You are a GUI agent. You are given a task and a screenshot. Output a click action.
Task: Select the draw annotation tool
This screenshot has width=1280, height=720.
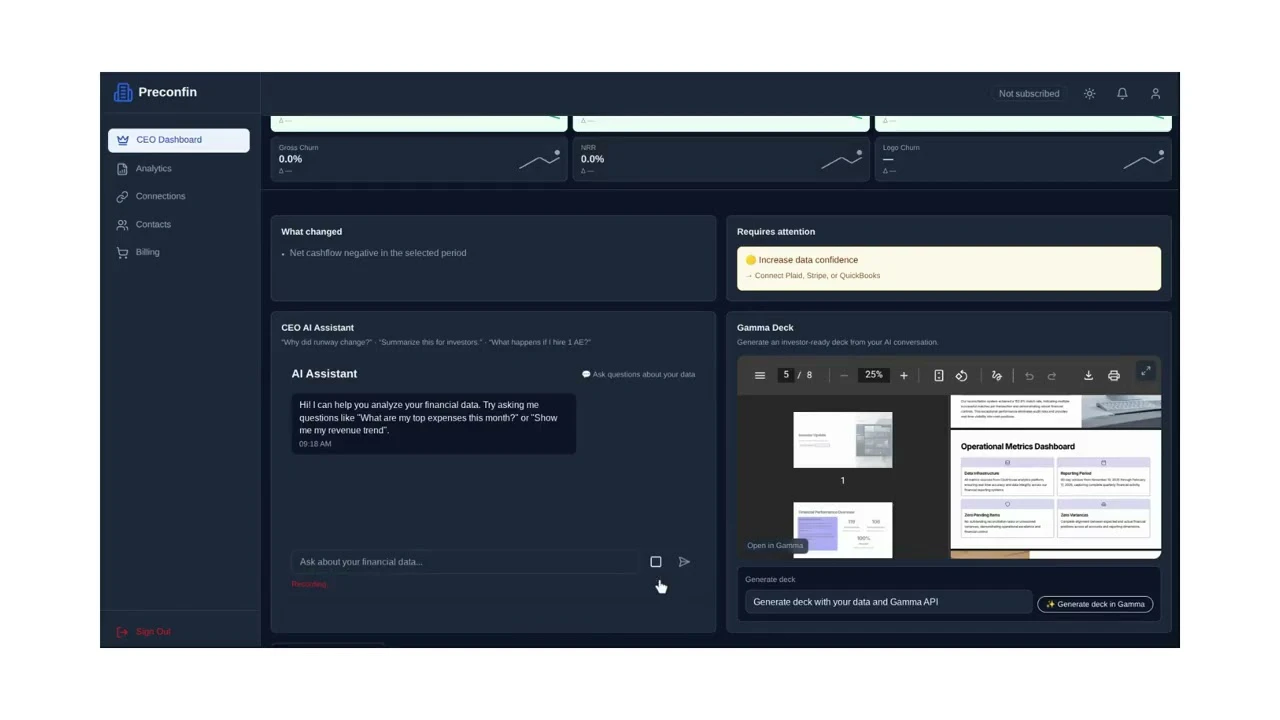996,375
